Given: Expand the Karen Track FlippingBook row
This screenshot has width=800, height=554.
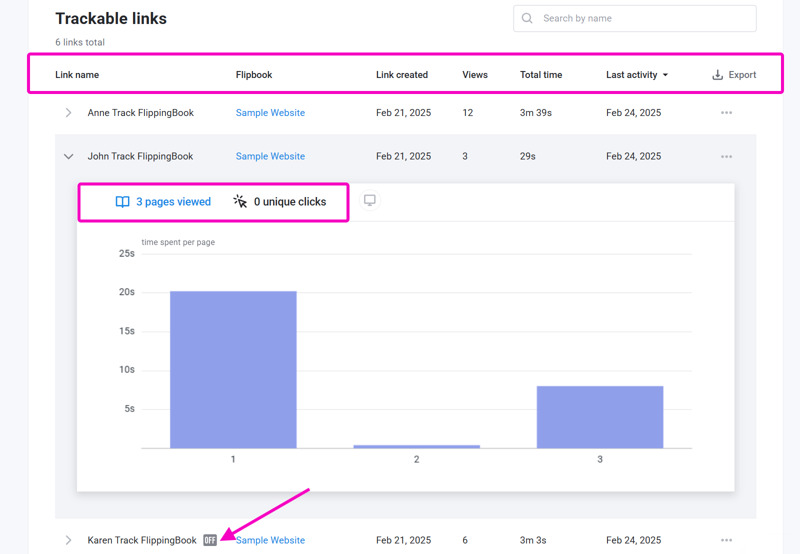Looking at the screenshot, I should pyautogui.click(x=68, y=540).
